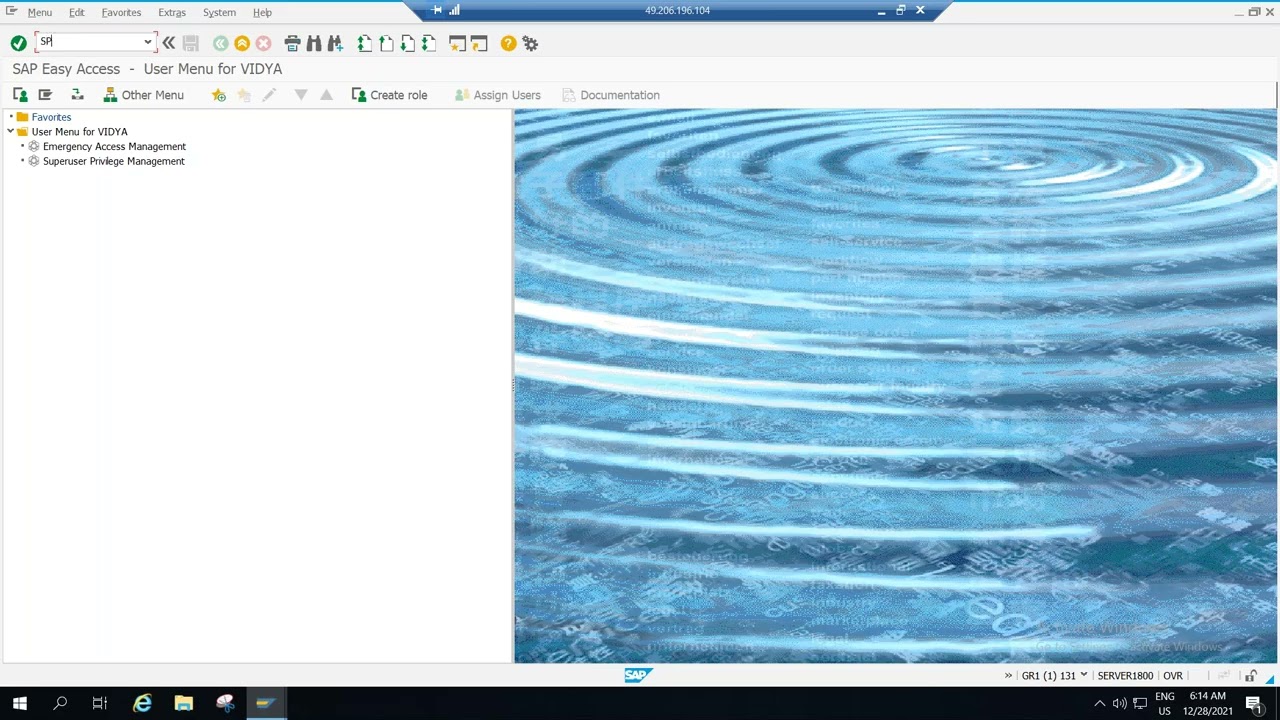The image size is (1280, 720).
Task: Click the yellow Exit icon
Action: [x=242, y=43]
